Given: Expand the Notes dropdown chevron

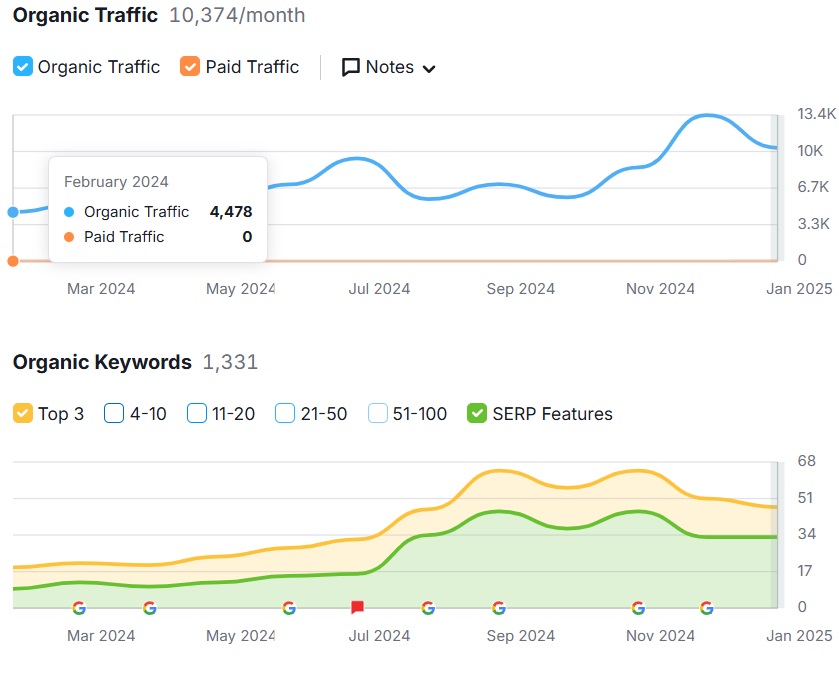Looking at the screenshot, I should click(x=429, y=69).
